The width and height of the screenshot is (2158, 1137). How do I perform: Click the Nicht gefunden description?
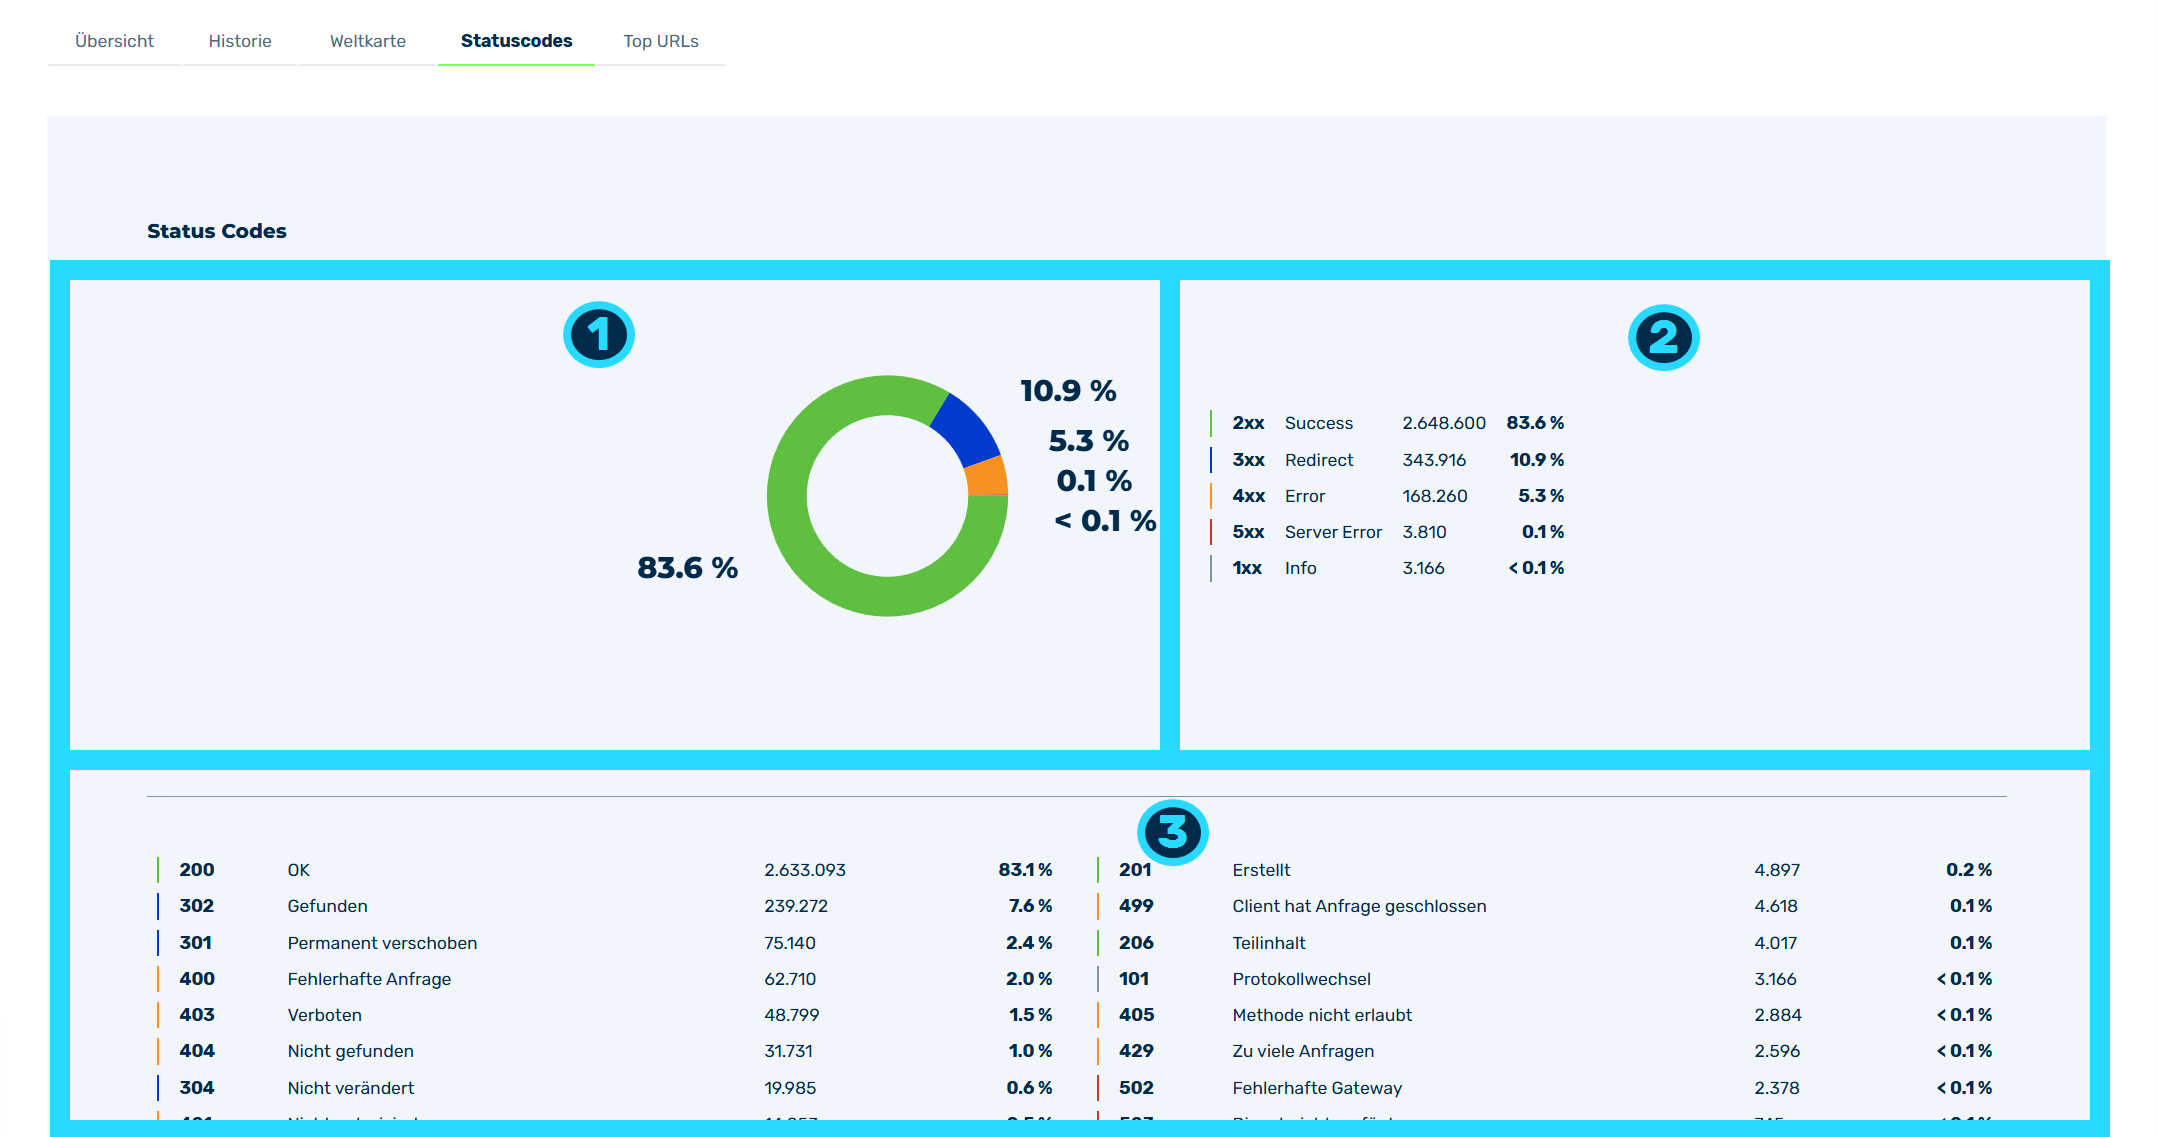(350, 1051)
